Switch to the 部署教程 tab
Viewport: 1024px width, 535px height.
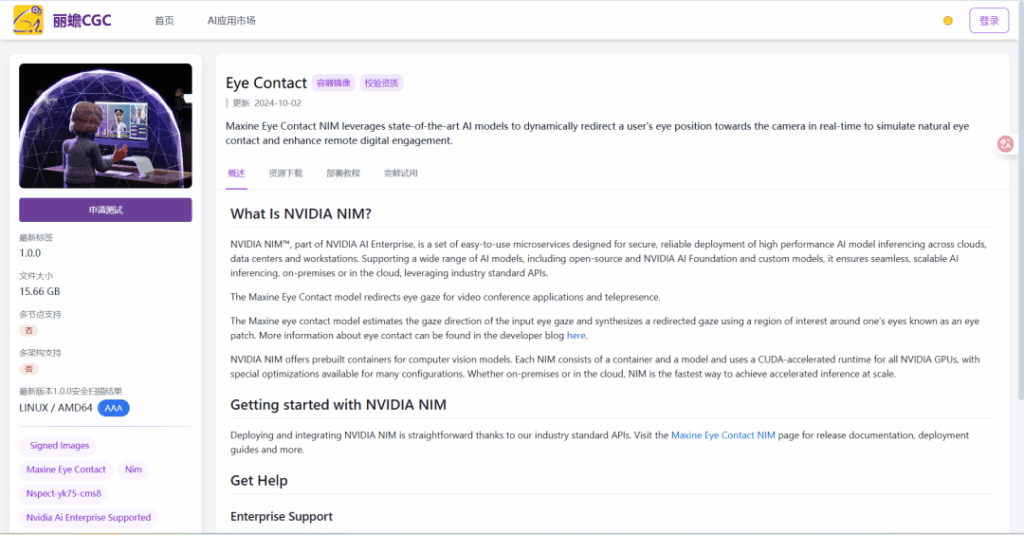point(343,173)
